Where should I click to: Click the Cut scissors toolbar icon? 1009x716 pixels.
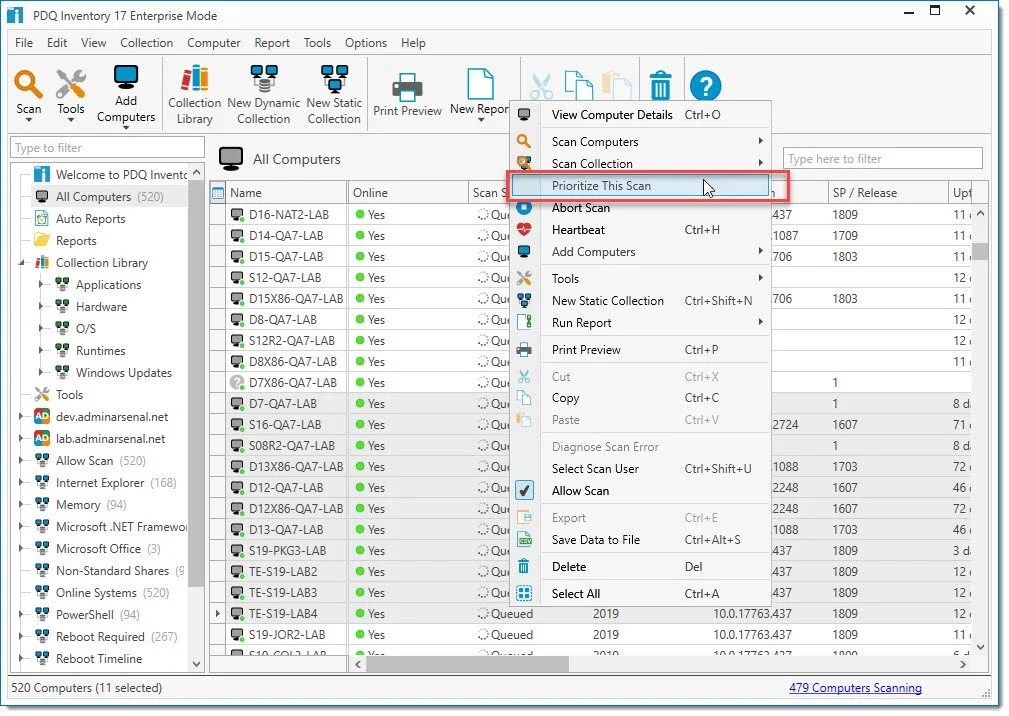(541, 86)
